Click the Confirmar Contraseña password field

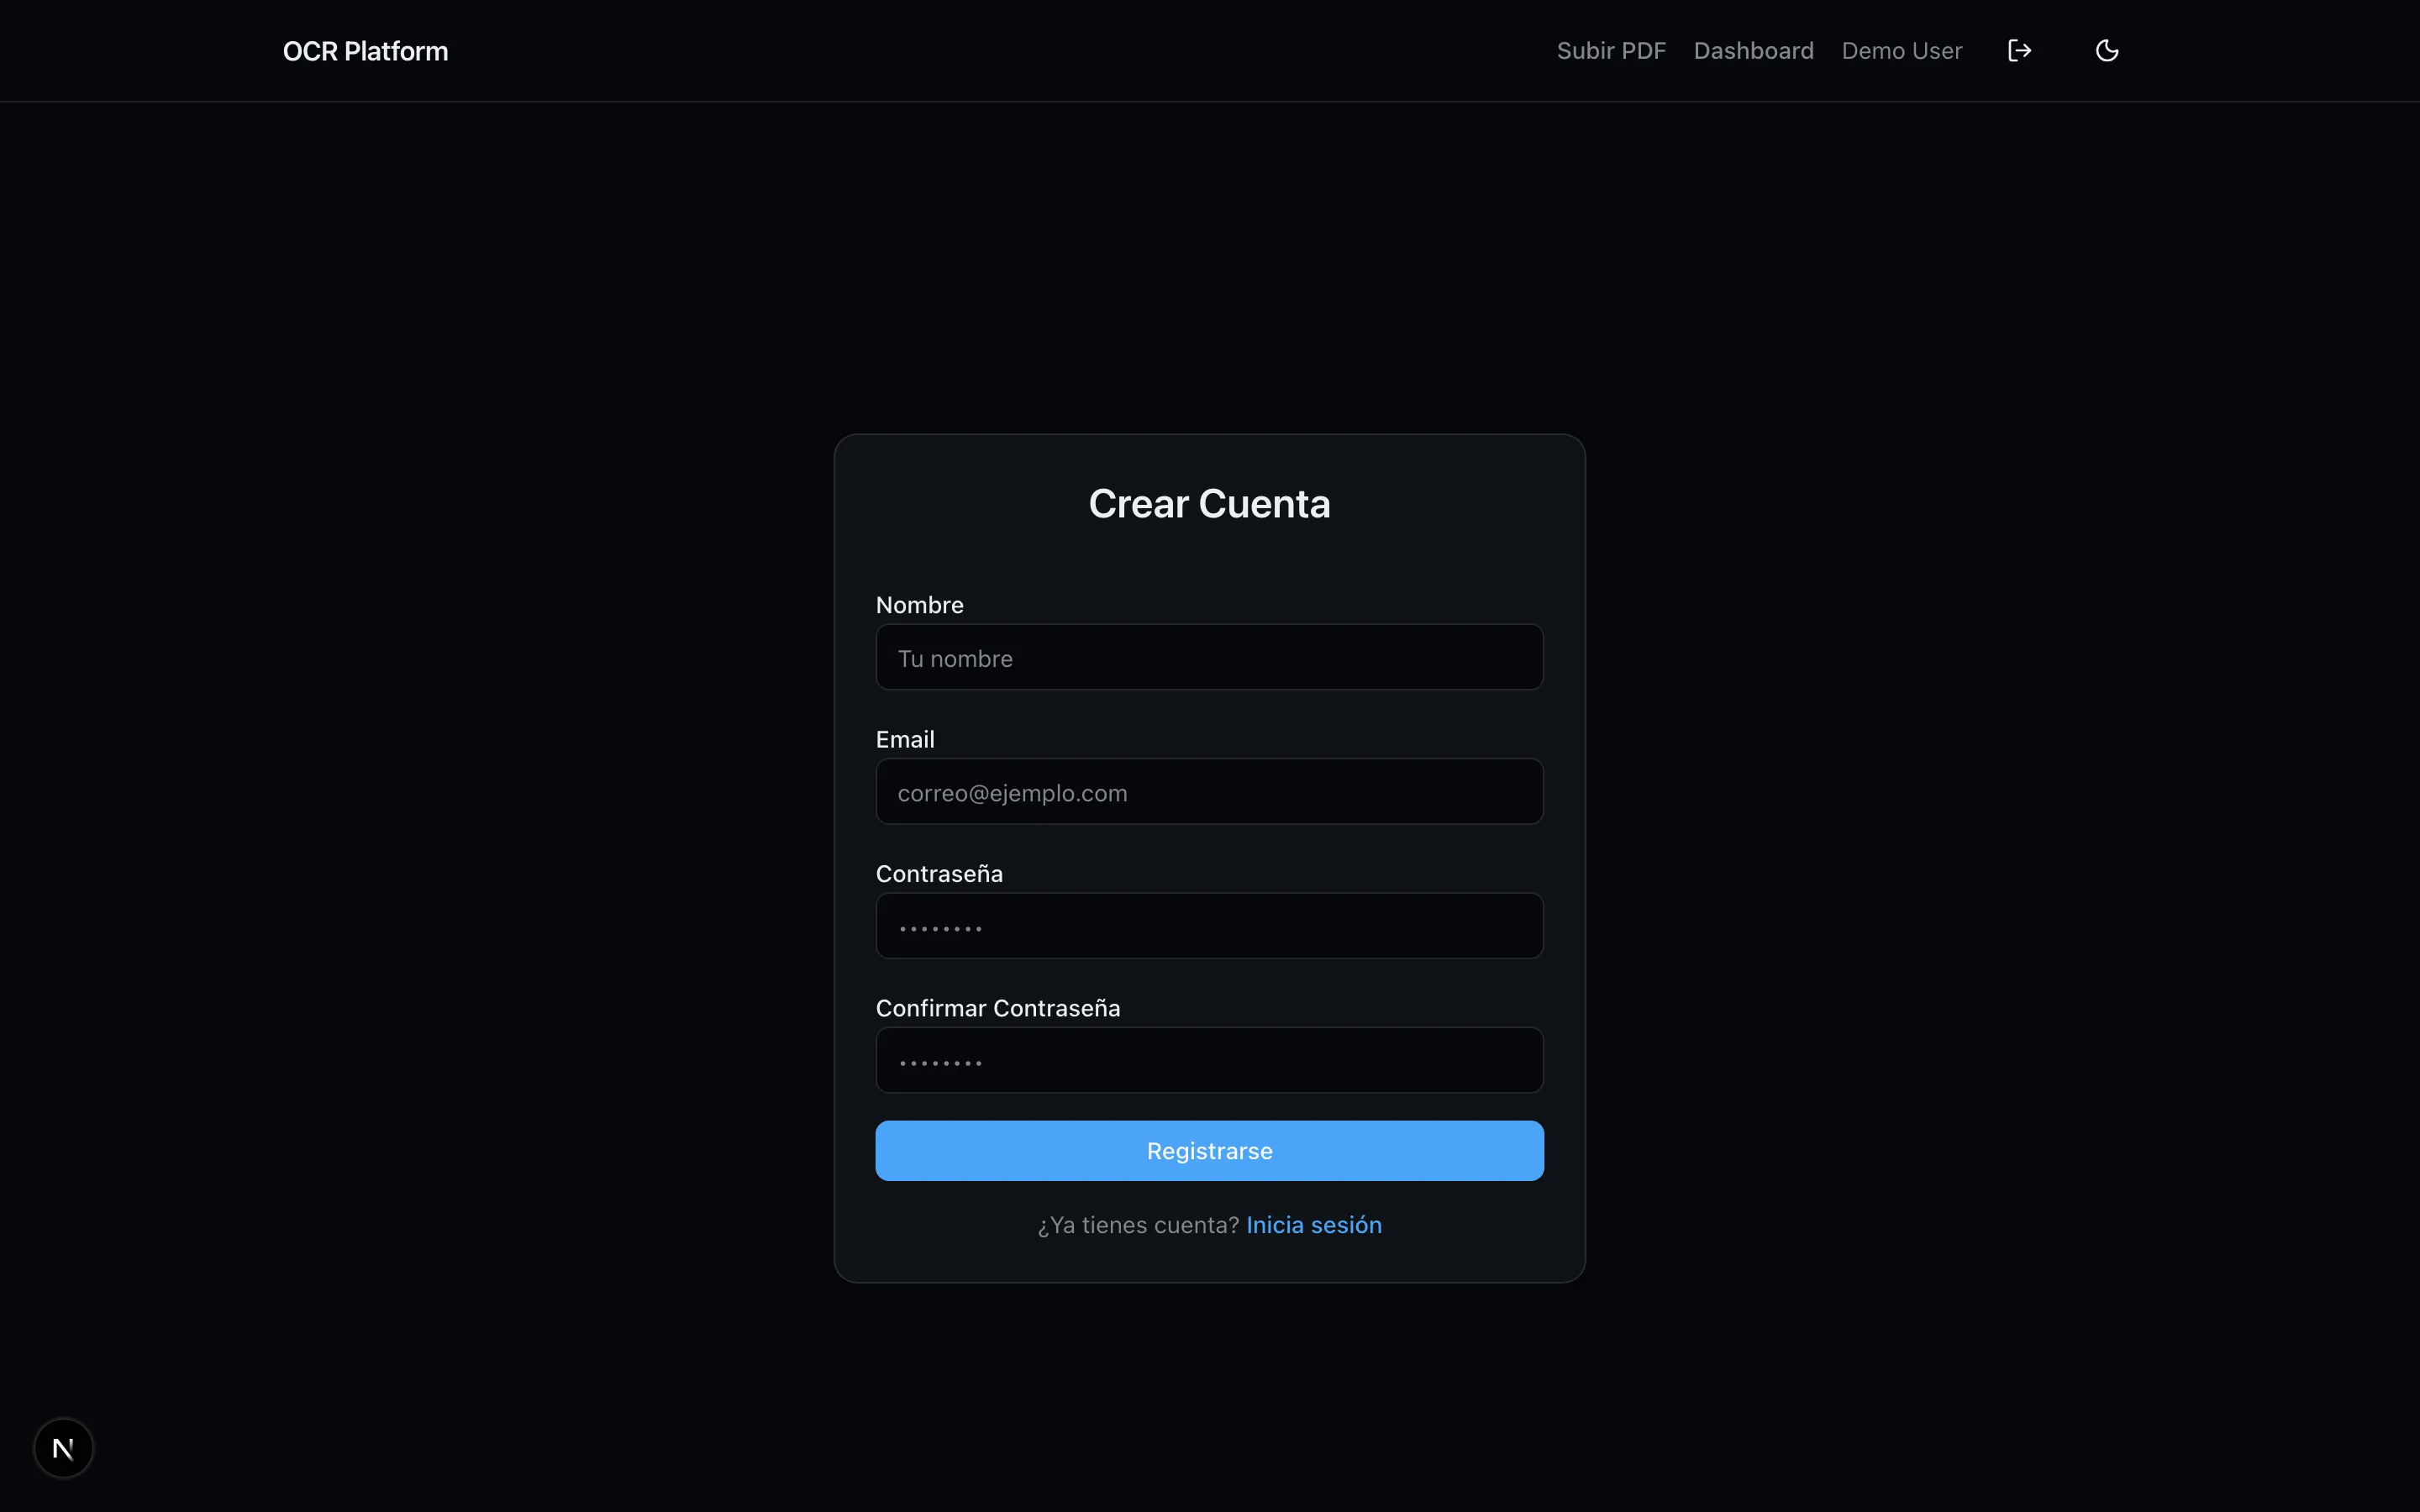(x=1209, y=1060)
